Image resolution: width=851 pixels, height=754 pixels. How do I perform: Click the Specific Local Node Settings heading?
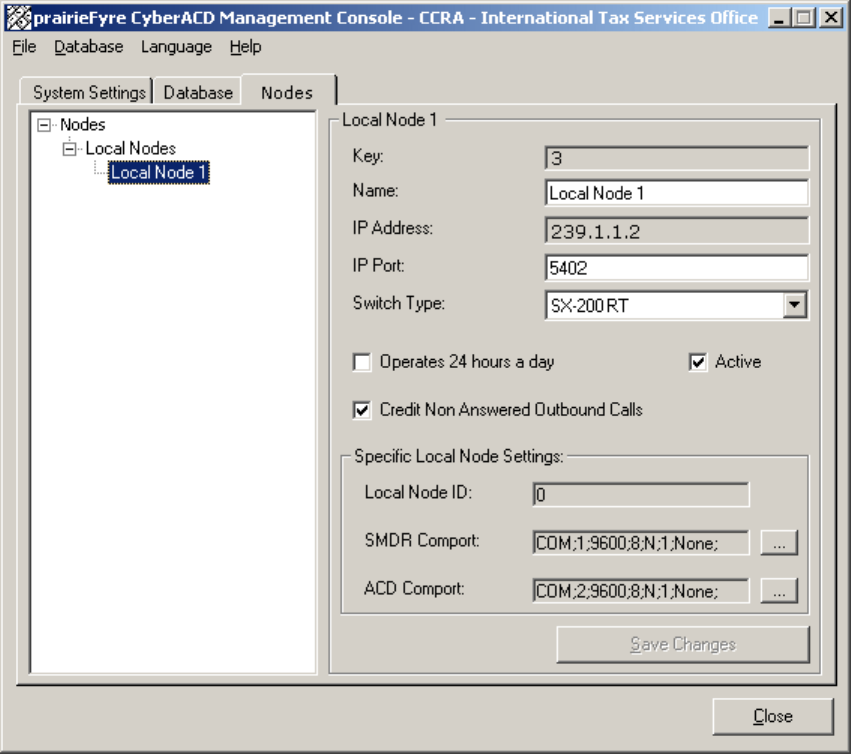point(459,456)
